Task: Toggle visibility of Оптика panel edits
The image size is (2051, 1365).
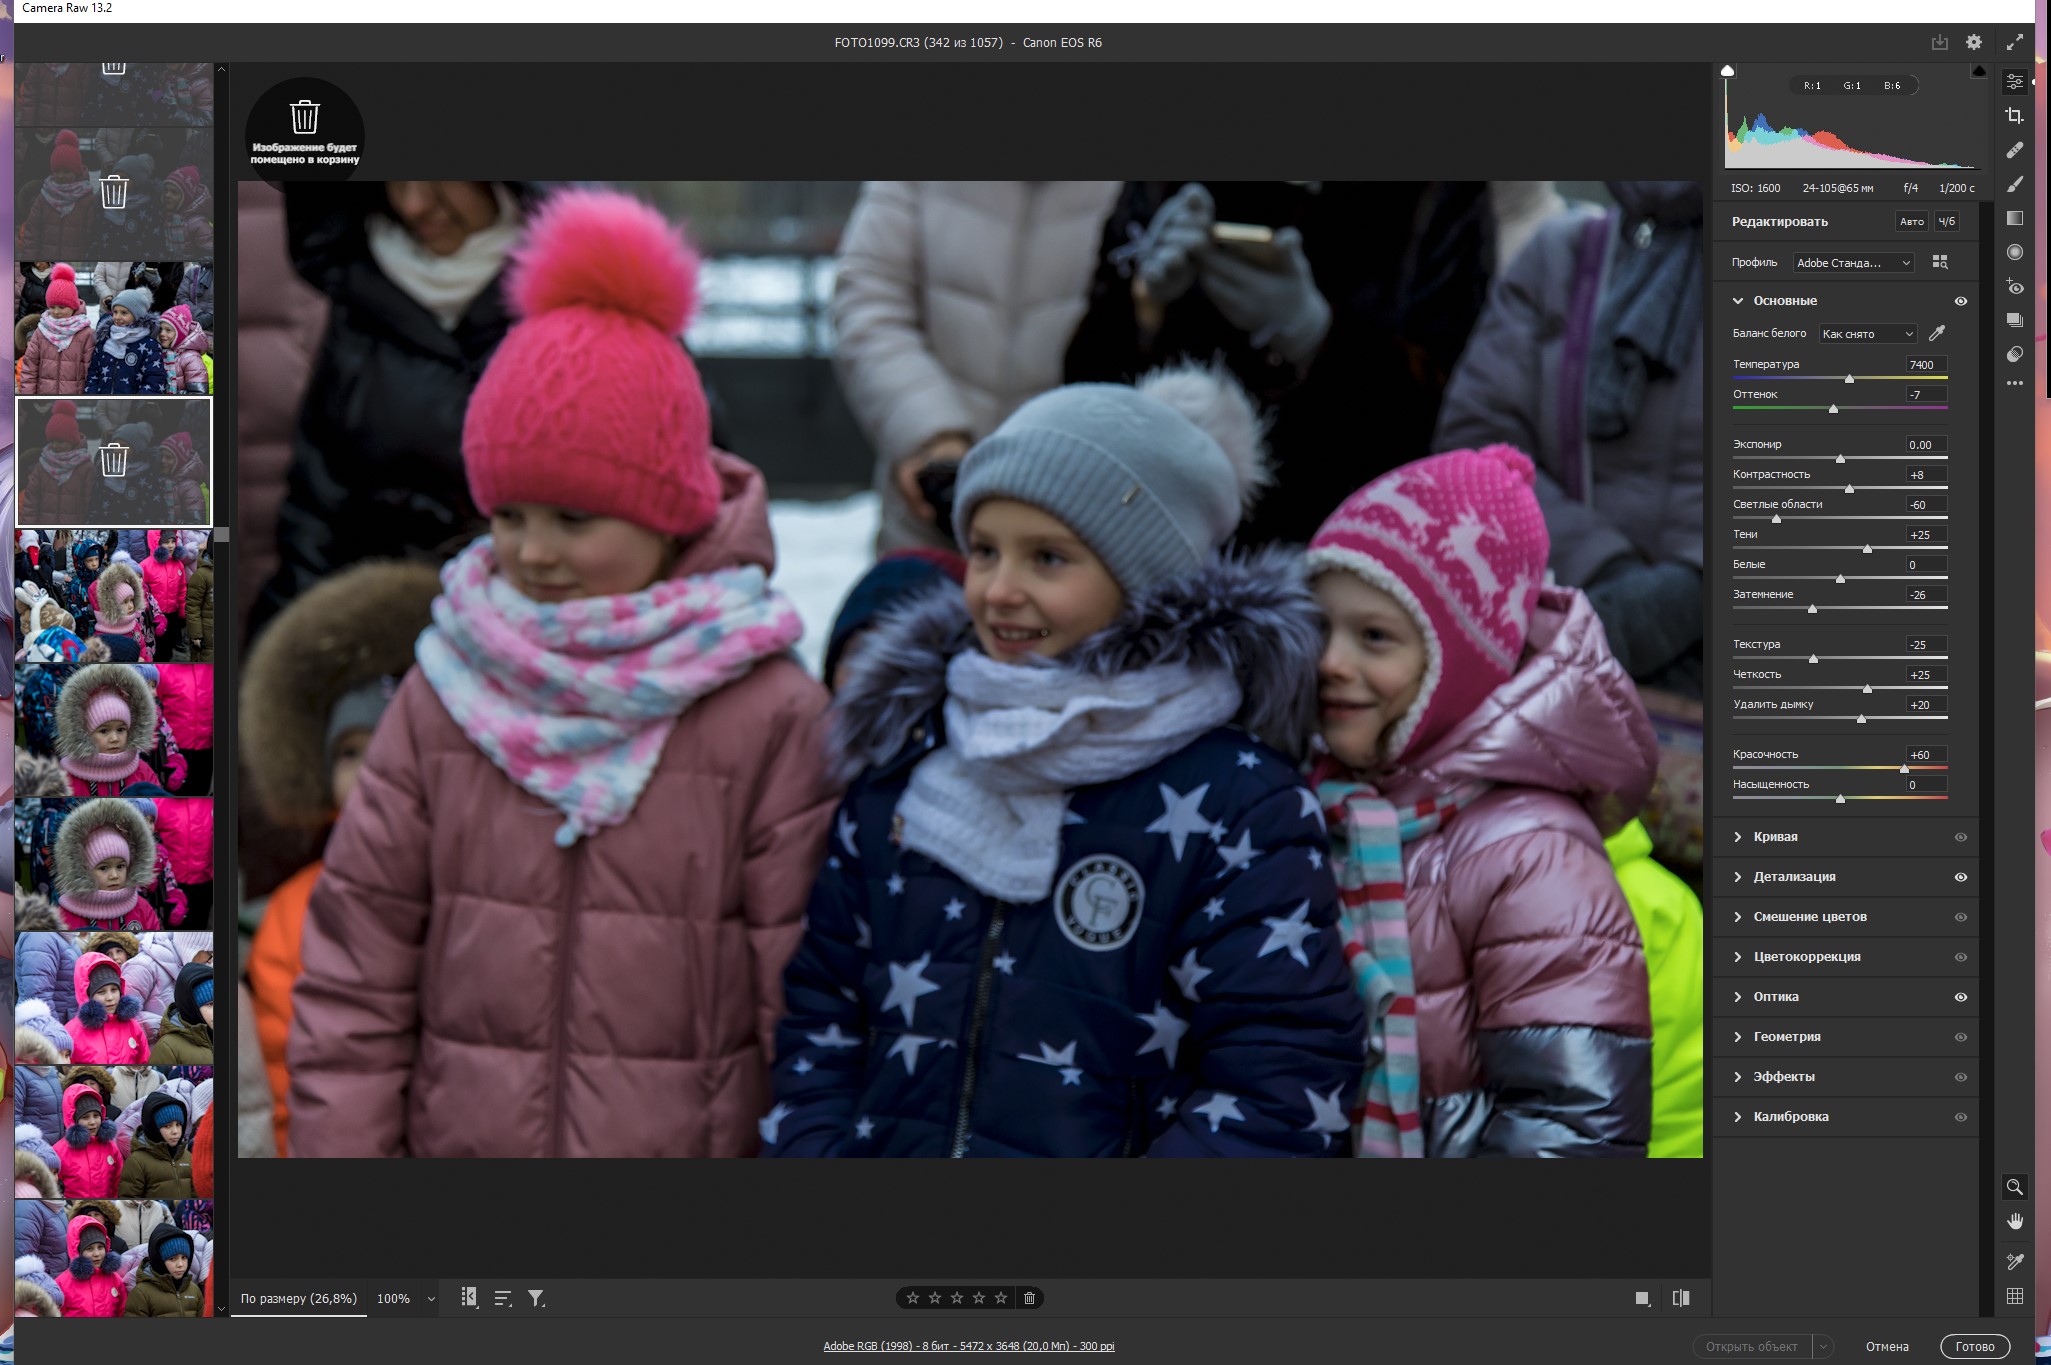Action: [1960, 997]
